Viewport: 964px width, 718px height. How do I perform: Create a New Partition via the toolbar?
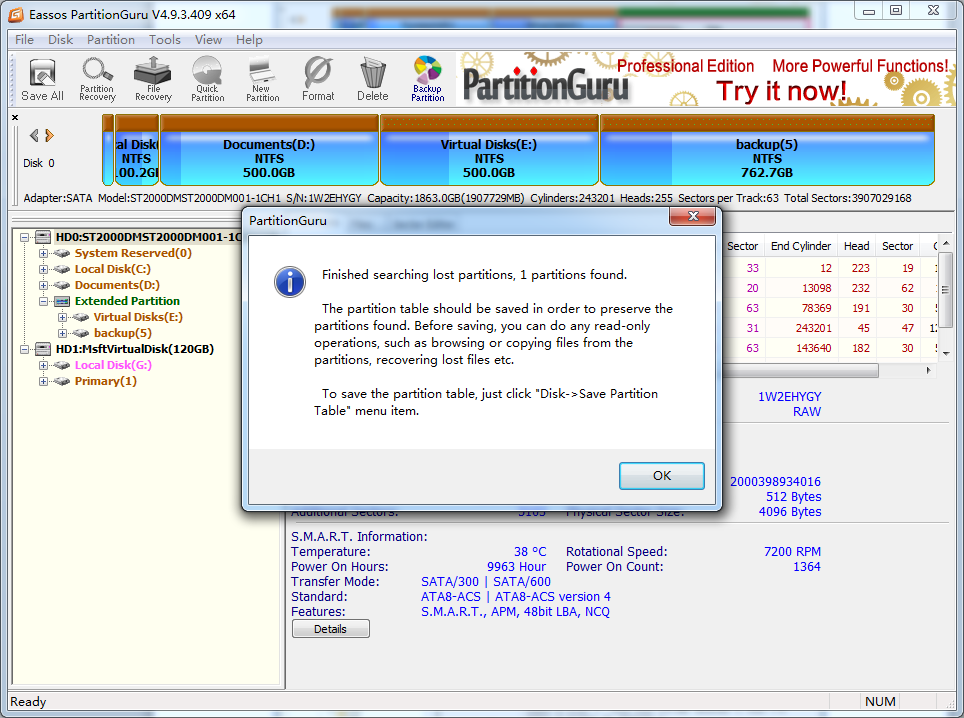pos(263,79)
